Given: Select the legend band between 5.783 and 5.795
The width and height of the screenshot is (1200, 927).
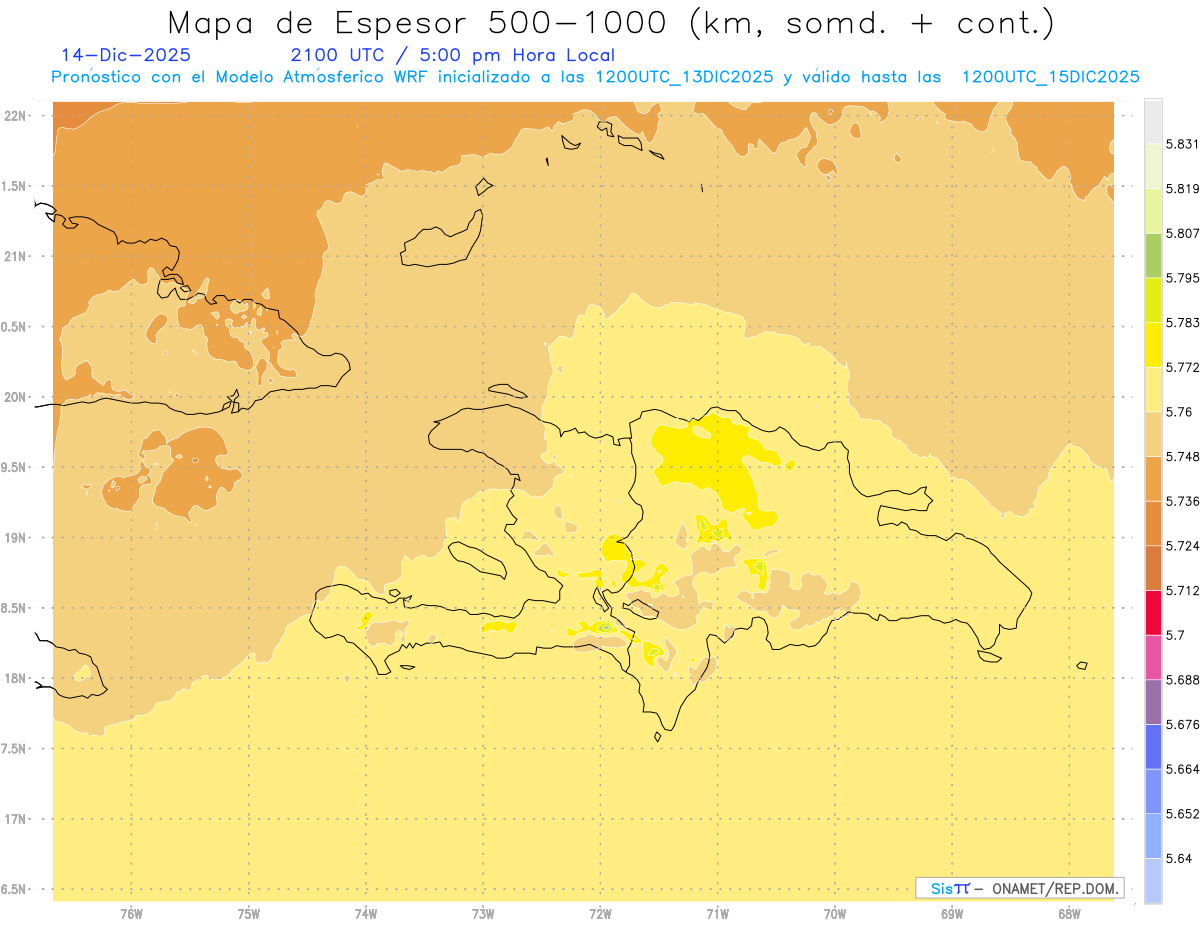Looking at the screenshot, I should click(1153, 300).
